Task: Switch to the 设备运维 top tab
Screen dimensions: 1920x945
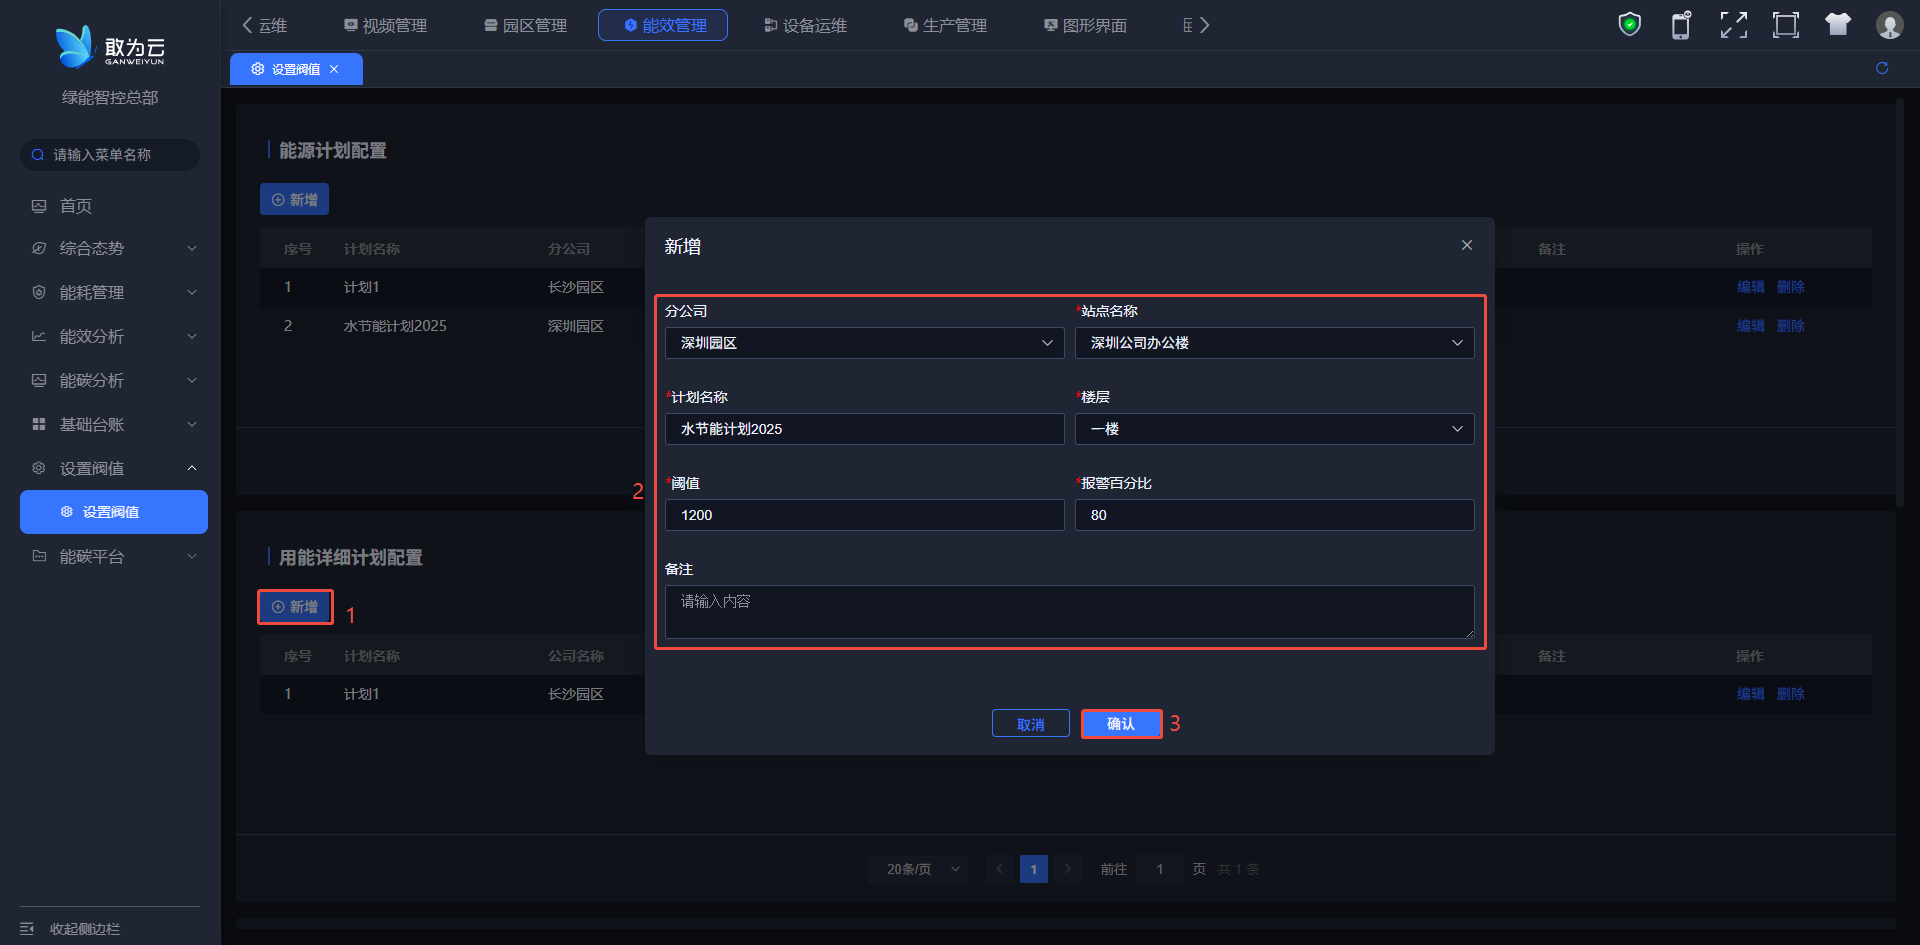Action: pos(806,25)
